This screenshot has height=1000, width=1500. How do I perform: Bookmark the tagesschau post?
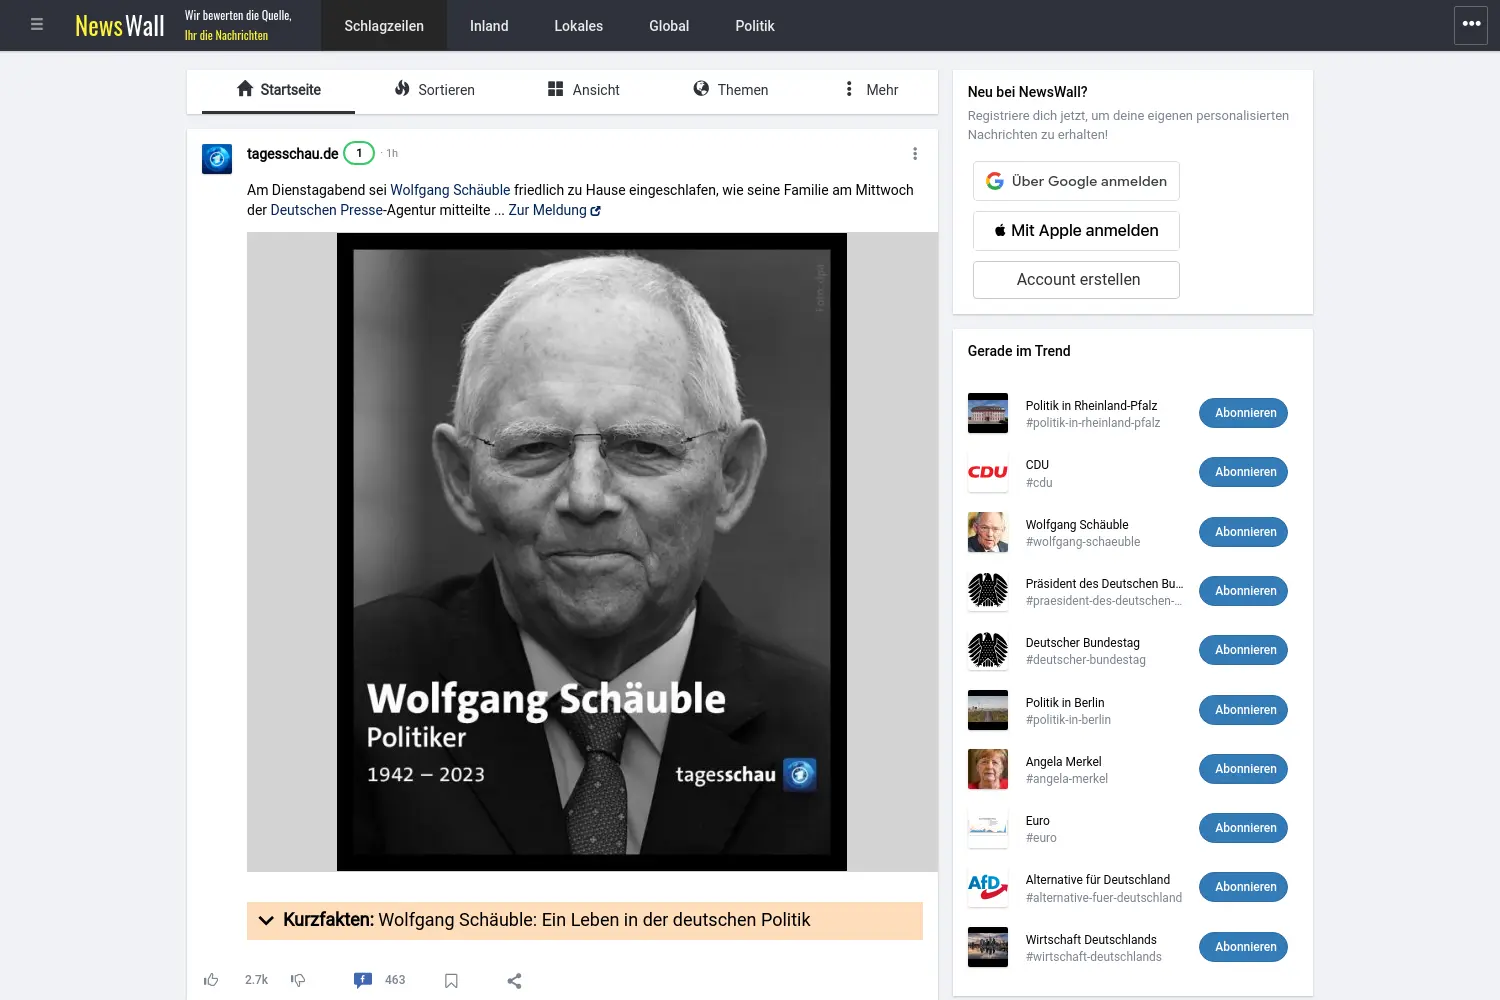pyautogui.click(x=451, y=981)
